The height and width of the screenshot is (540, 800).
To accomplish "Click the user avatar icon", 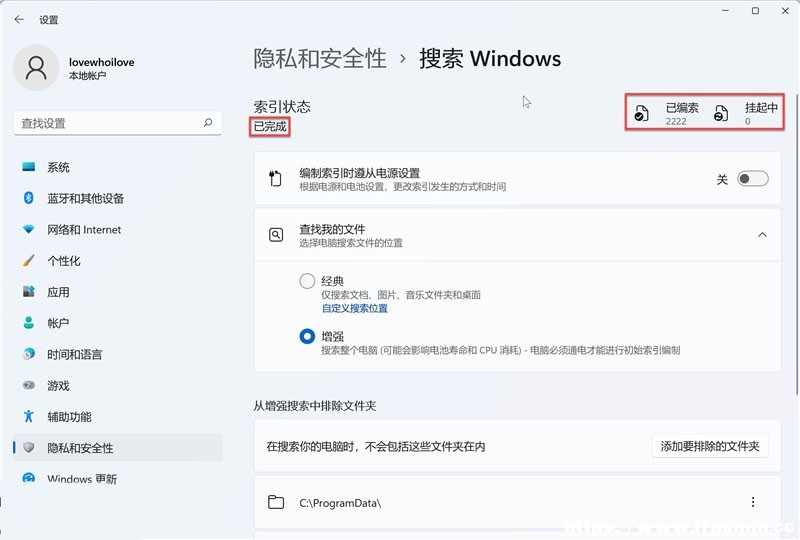I will click(x=36, y=67).
